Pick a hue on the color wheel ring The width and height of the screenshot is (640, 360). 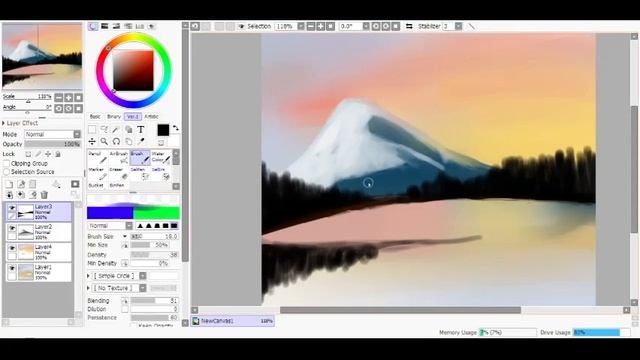pos(133,37)
